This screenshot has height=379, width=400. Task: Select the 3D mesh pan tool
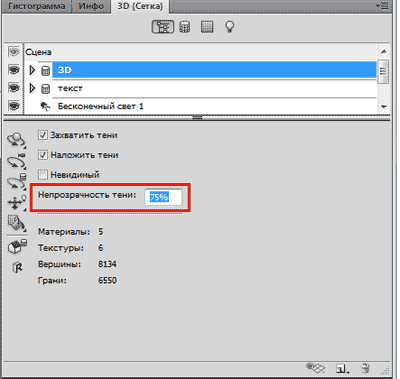coord(16,182)
